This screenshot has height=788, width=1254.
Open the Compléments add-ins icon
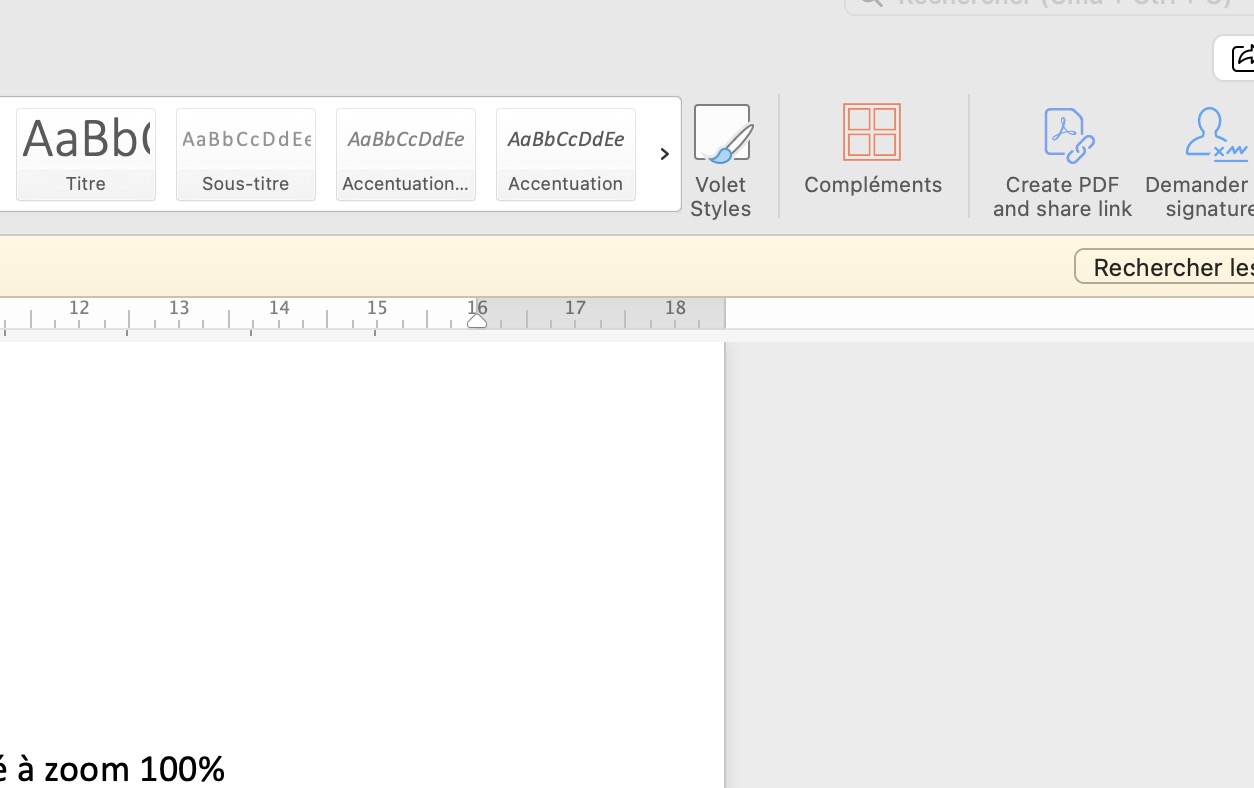(x=872, y=133)
